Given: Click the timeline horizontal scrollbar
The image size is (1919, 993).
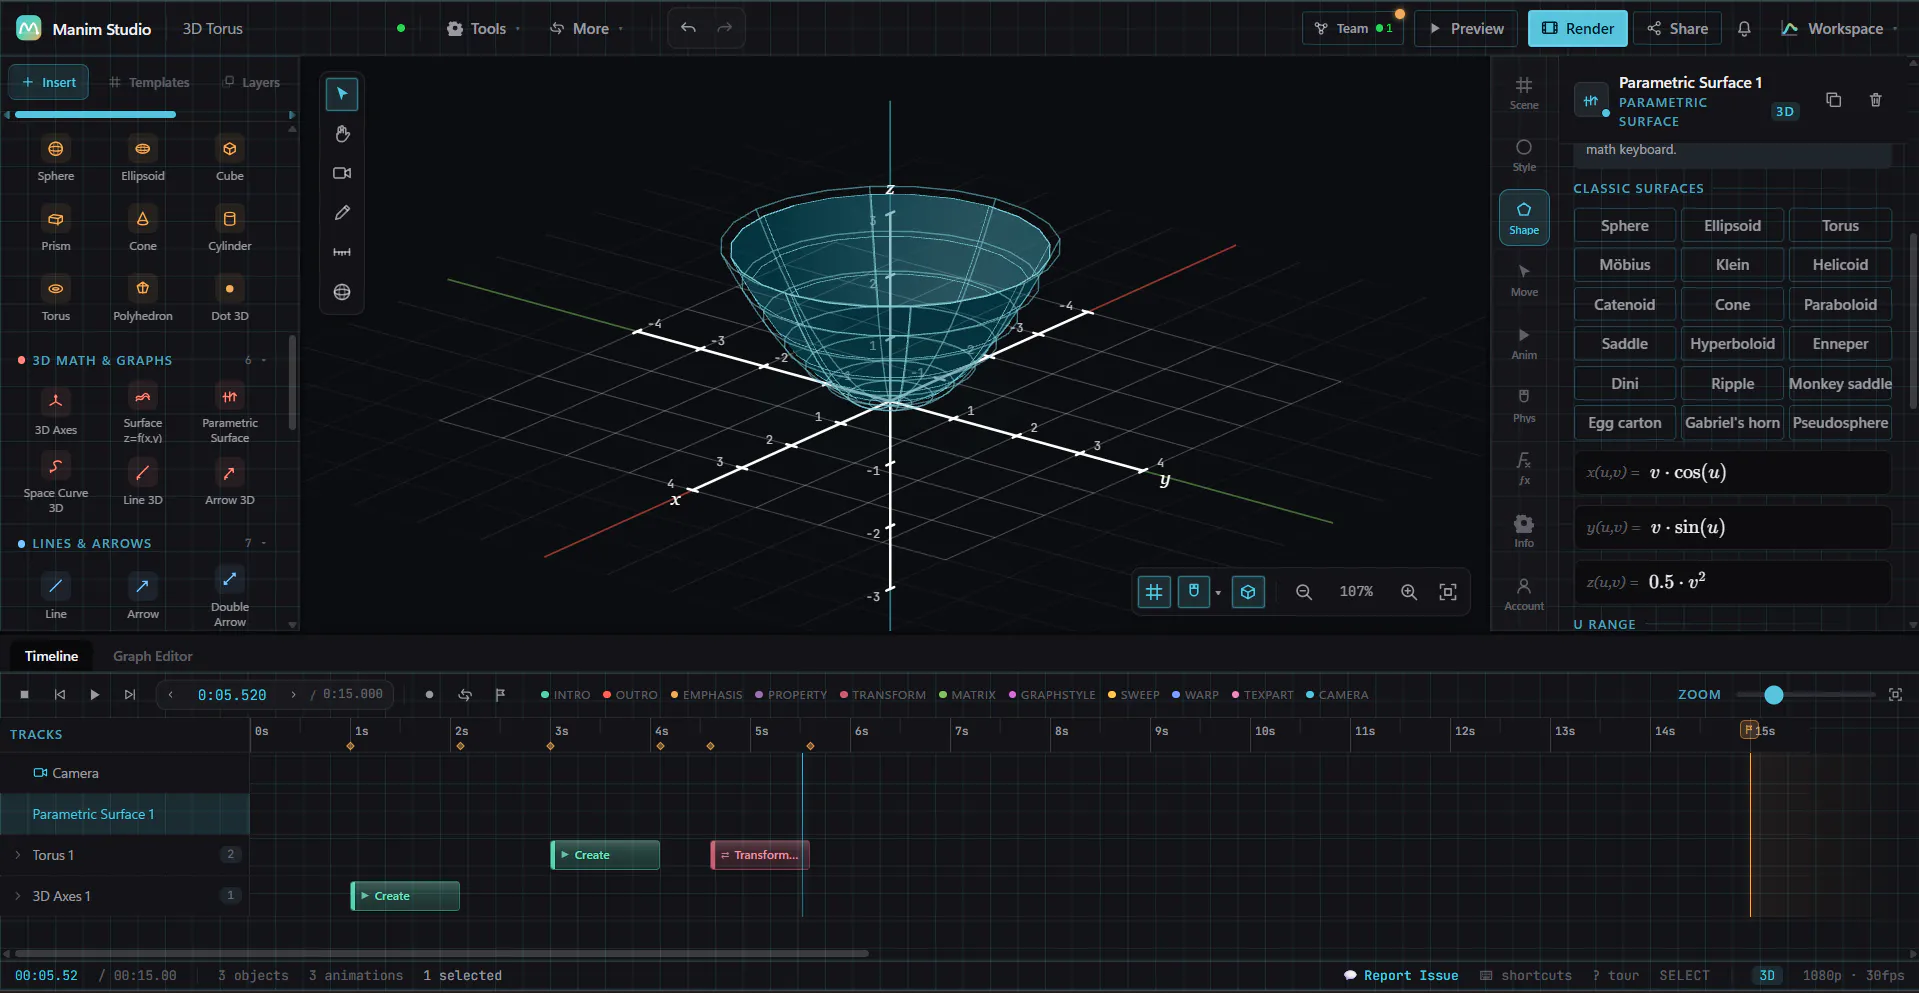Looking at the screenshot, I should coord(441,954).
